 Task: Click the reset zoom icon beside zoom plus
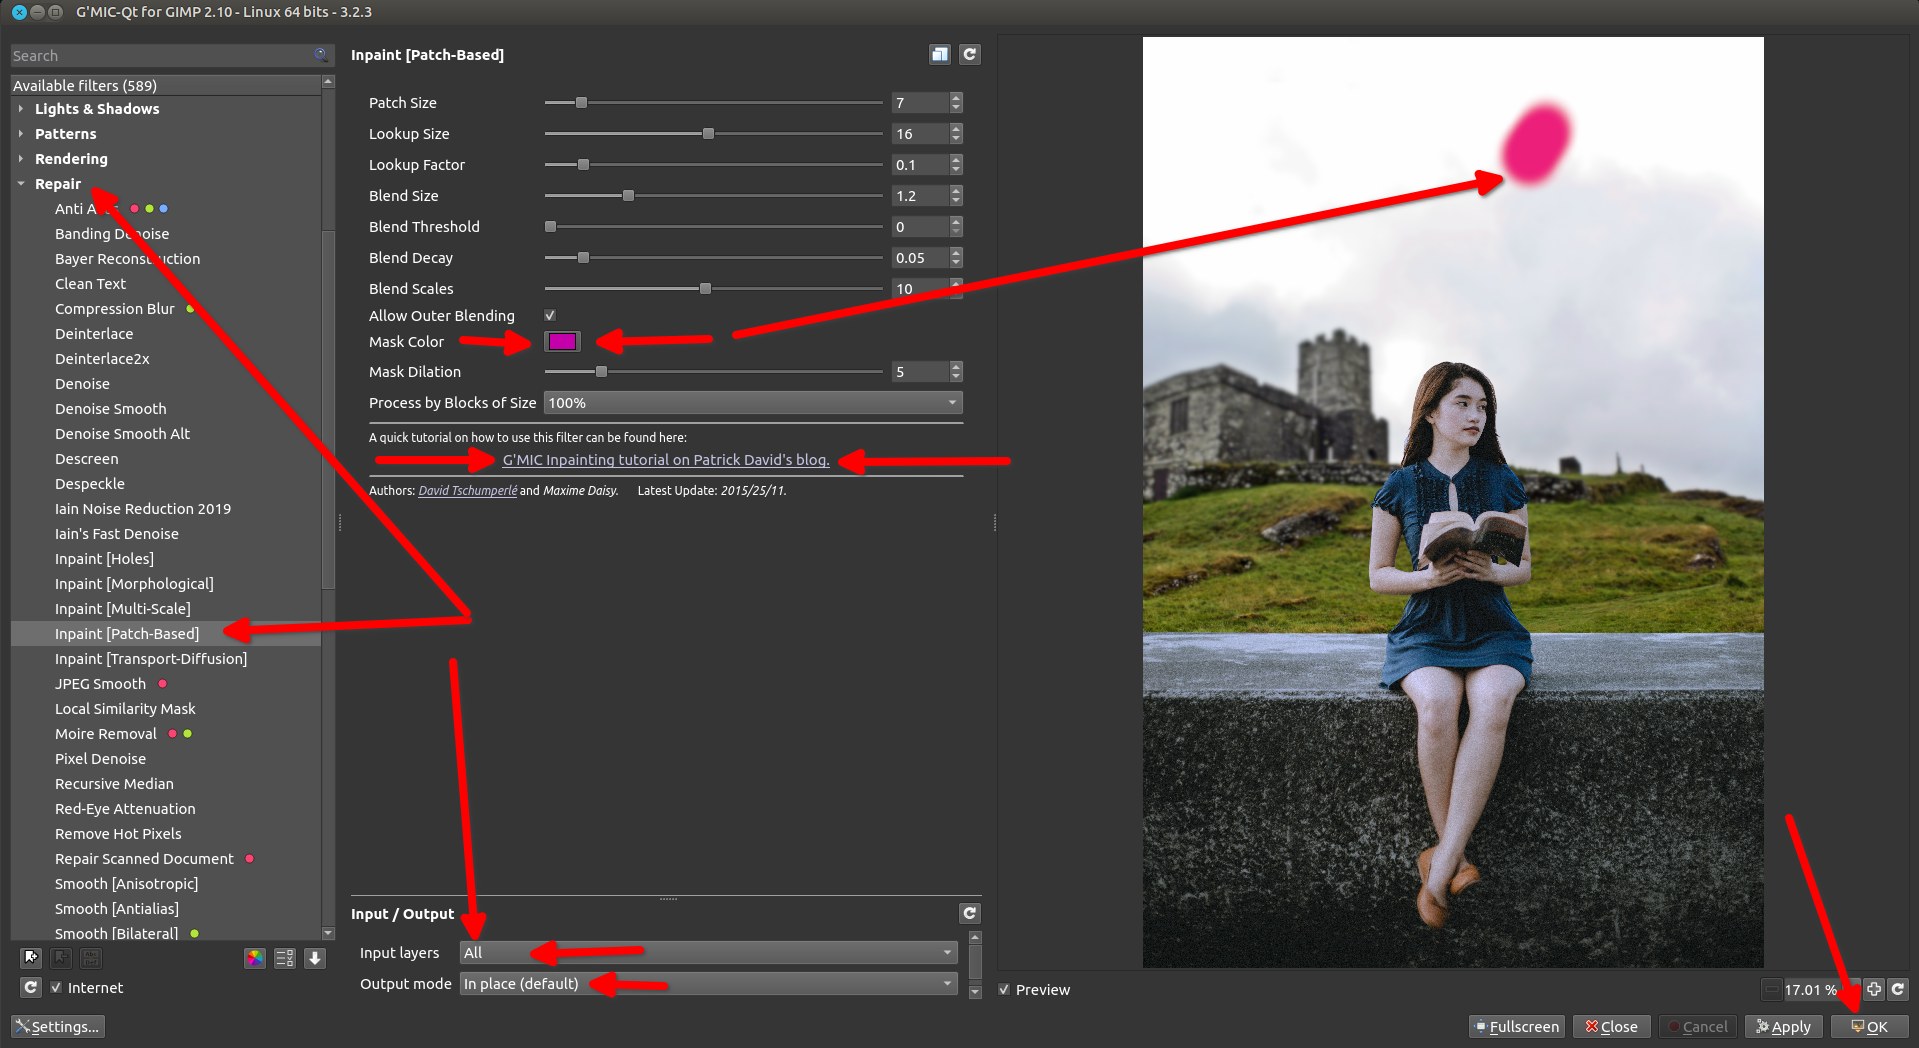click(x=1897, y=989)
